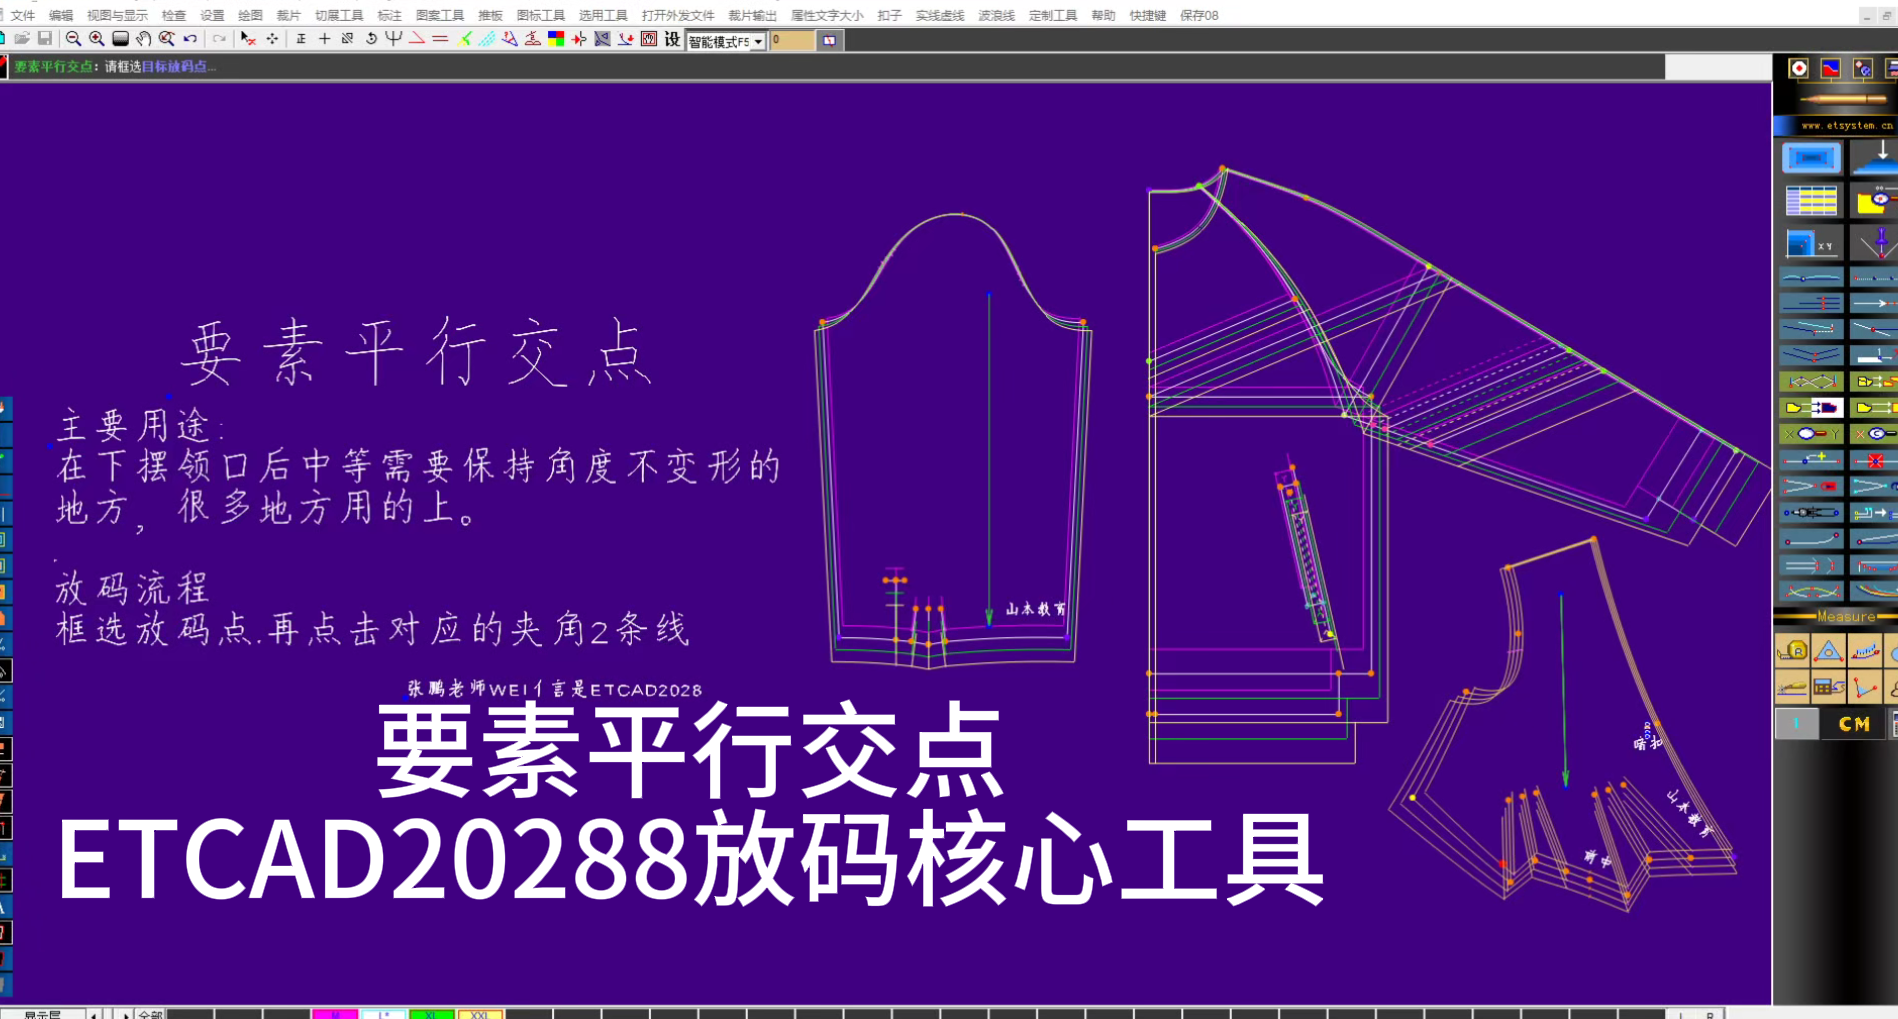
Task: Expand the camera/display dropdown next to input field
Action: (x=829, y=41)
